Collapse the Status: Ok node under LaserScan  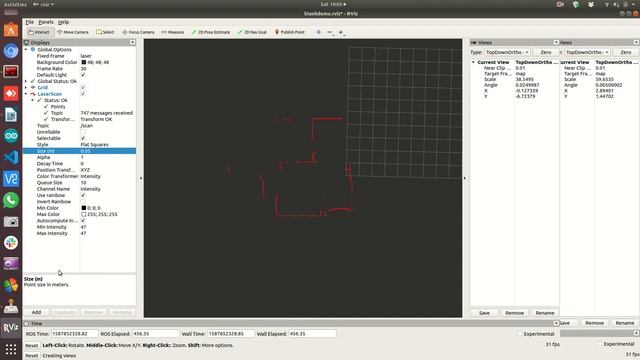pyautogui.click(x=33, y=100)
